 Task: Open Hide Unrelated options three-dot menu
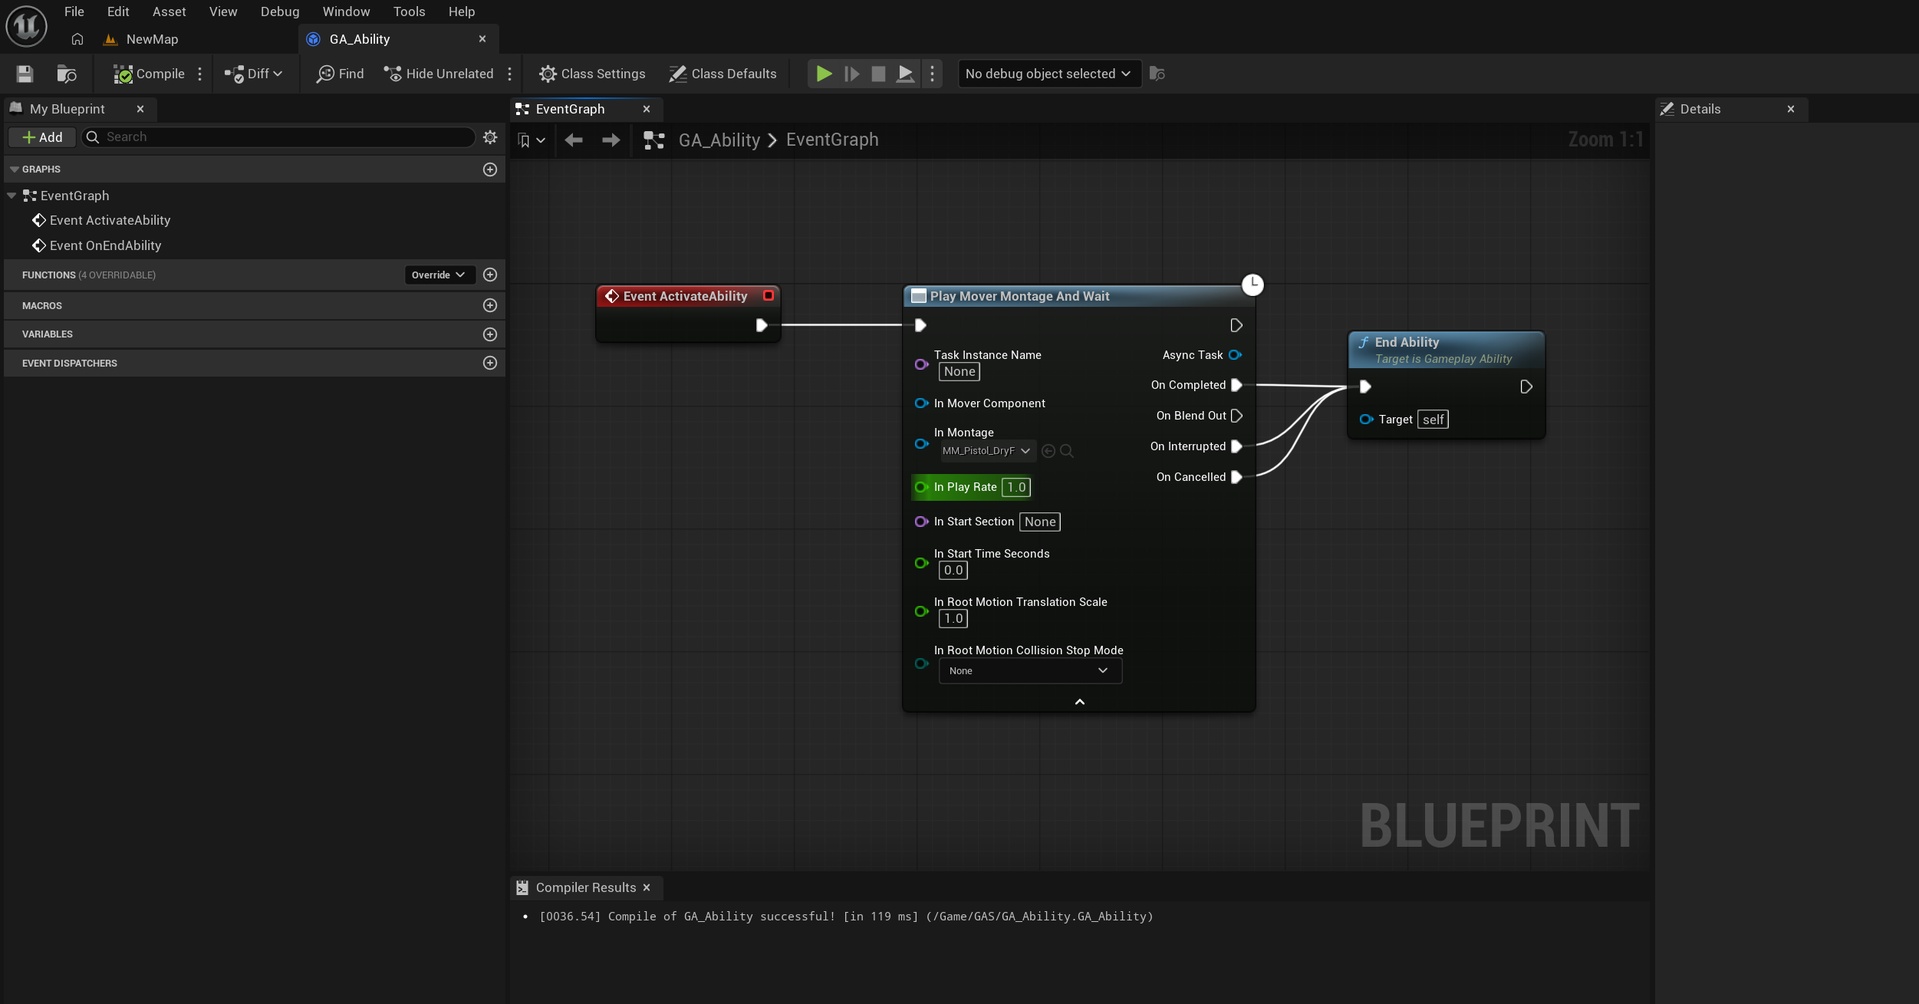(x=510, y=74)
